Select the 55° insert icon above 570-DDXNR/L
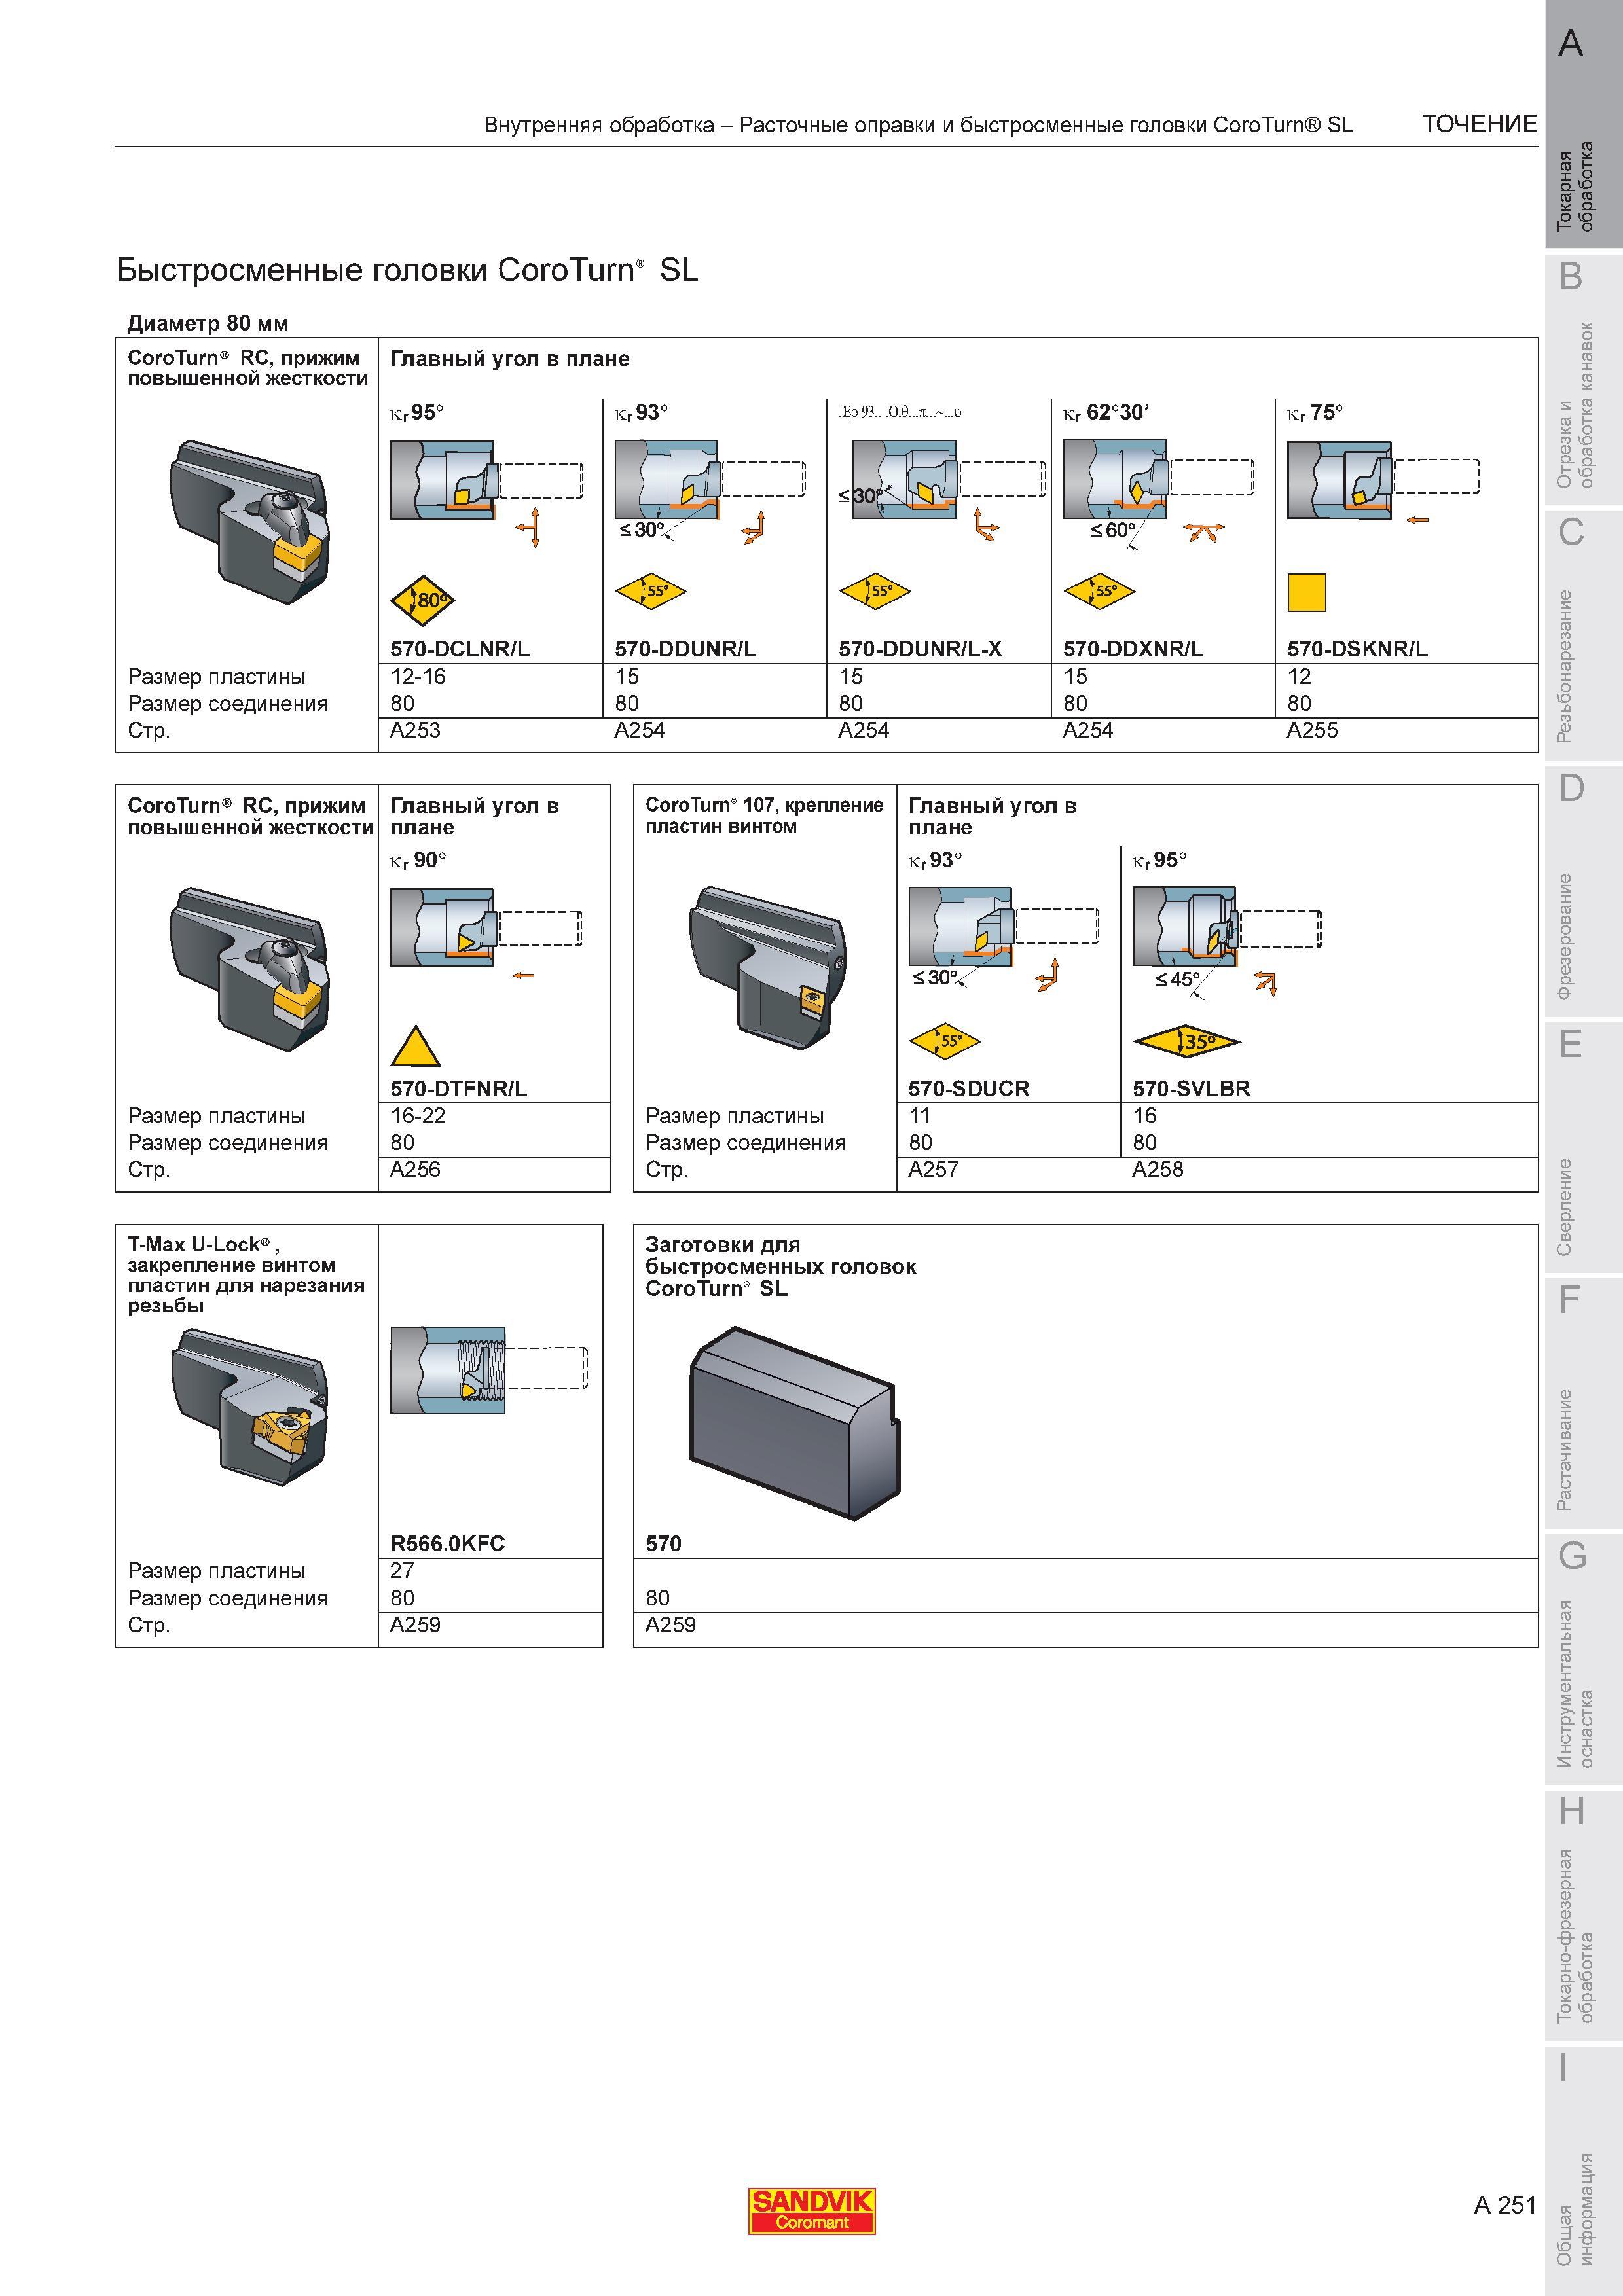 coord(1099,591)
